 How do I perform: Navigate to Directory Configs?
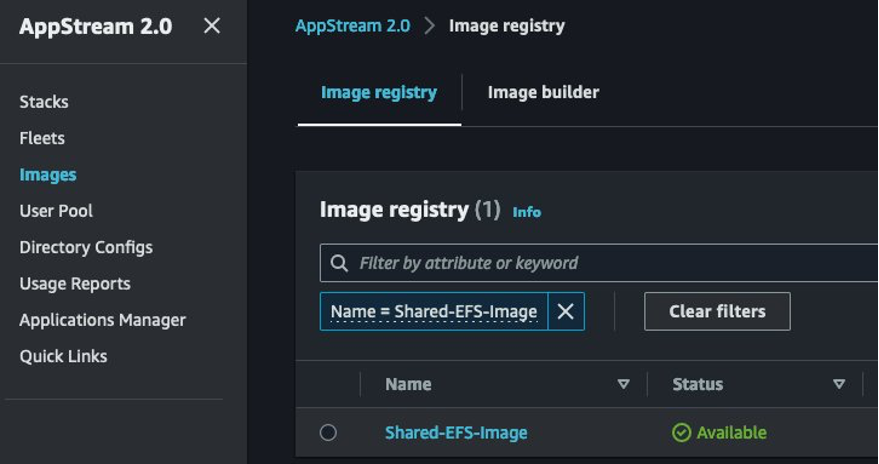point(86,248)
